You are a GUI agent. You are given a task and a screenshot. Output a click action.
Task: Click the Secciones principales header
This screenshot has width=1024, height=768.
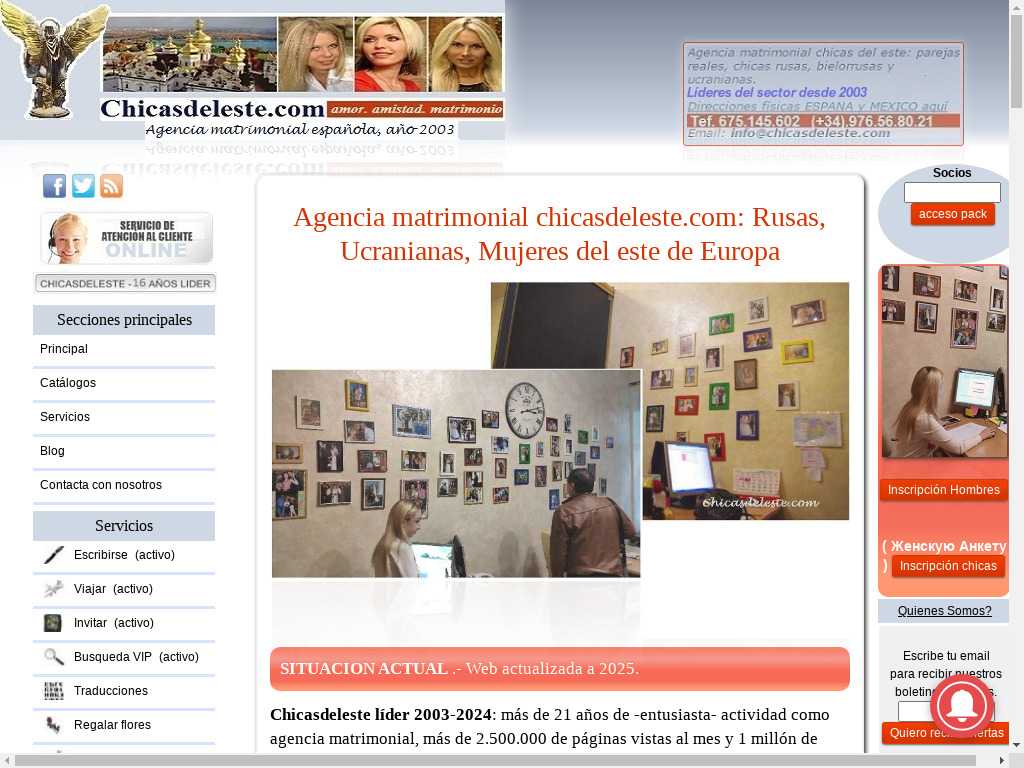click(124, 320)
